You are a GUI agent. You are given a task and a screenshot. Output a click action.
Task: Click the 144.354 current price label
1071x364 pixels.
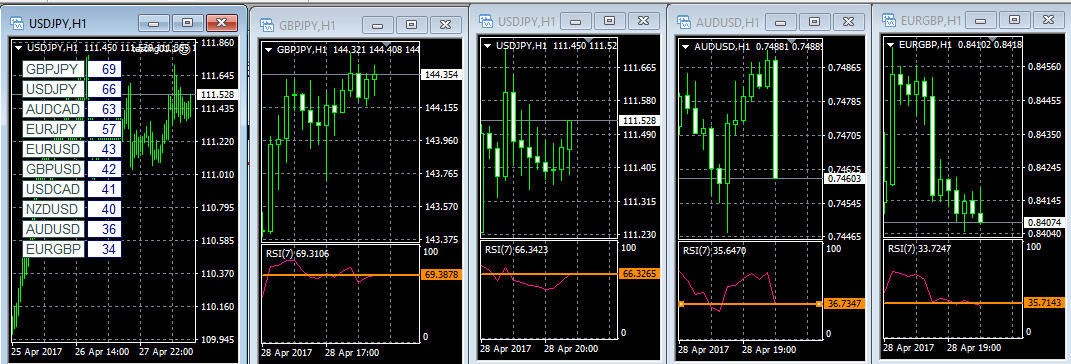click(x=443, y=74)
